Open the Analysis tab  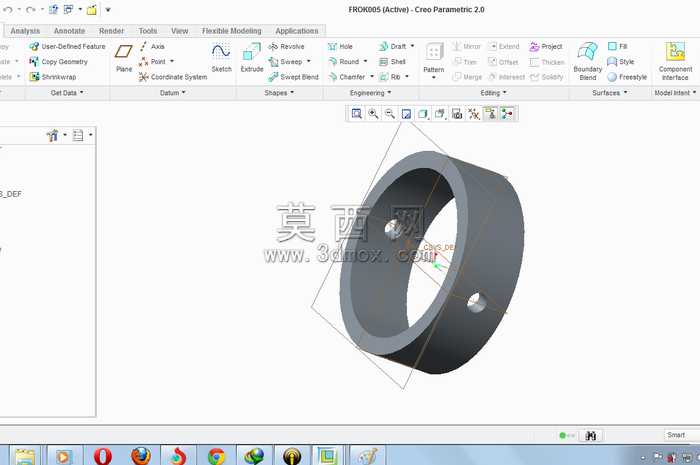25,31
